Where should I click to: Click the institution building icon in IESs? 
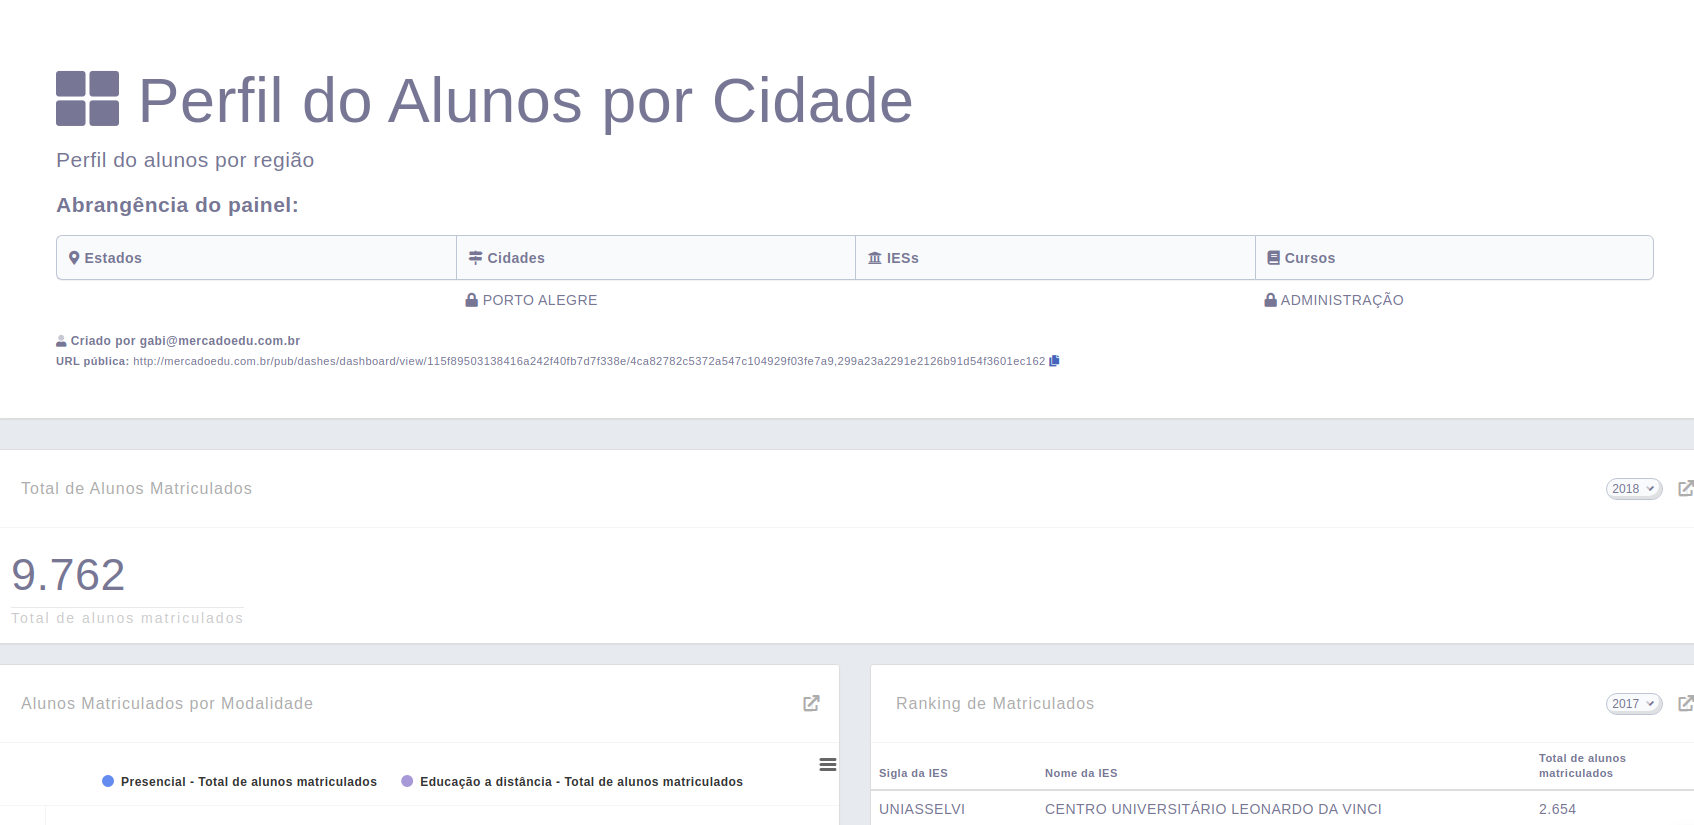[875, 258]
